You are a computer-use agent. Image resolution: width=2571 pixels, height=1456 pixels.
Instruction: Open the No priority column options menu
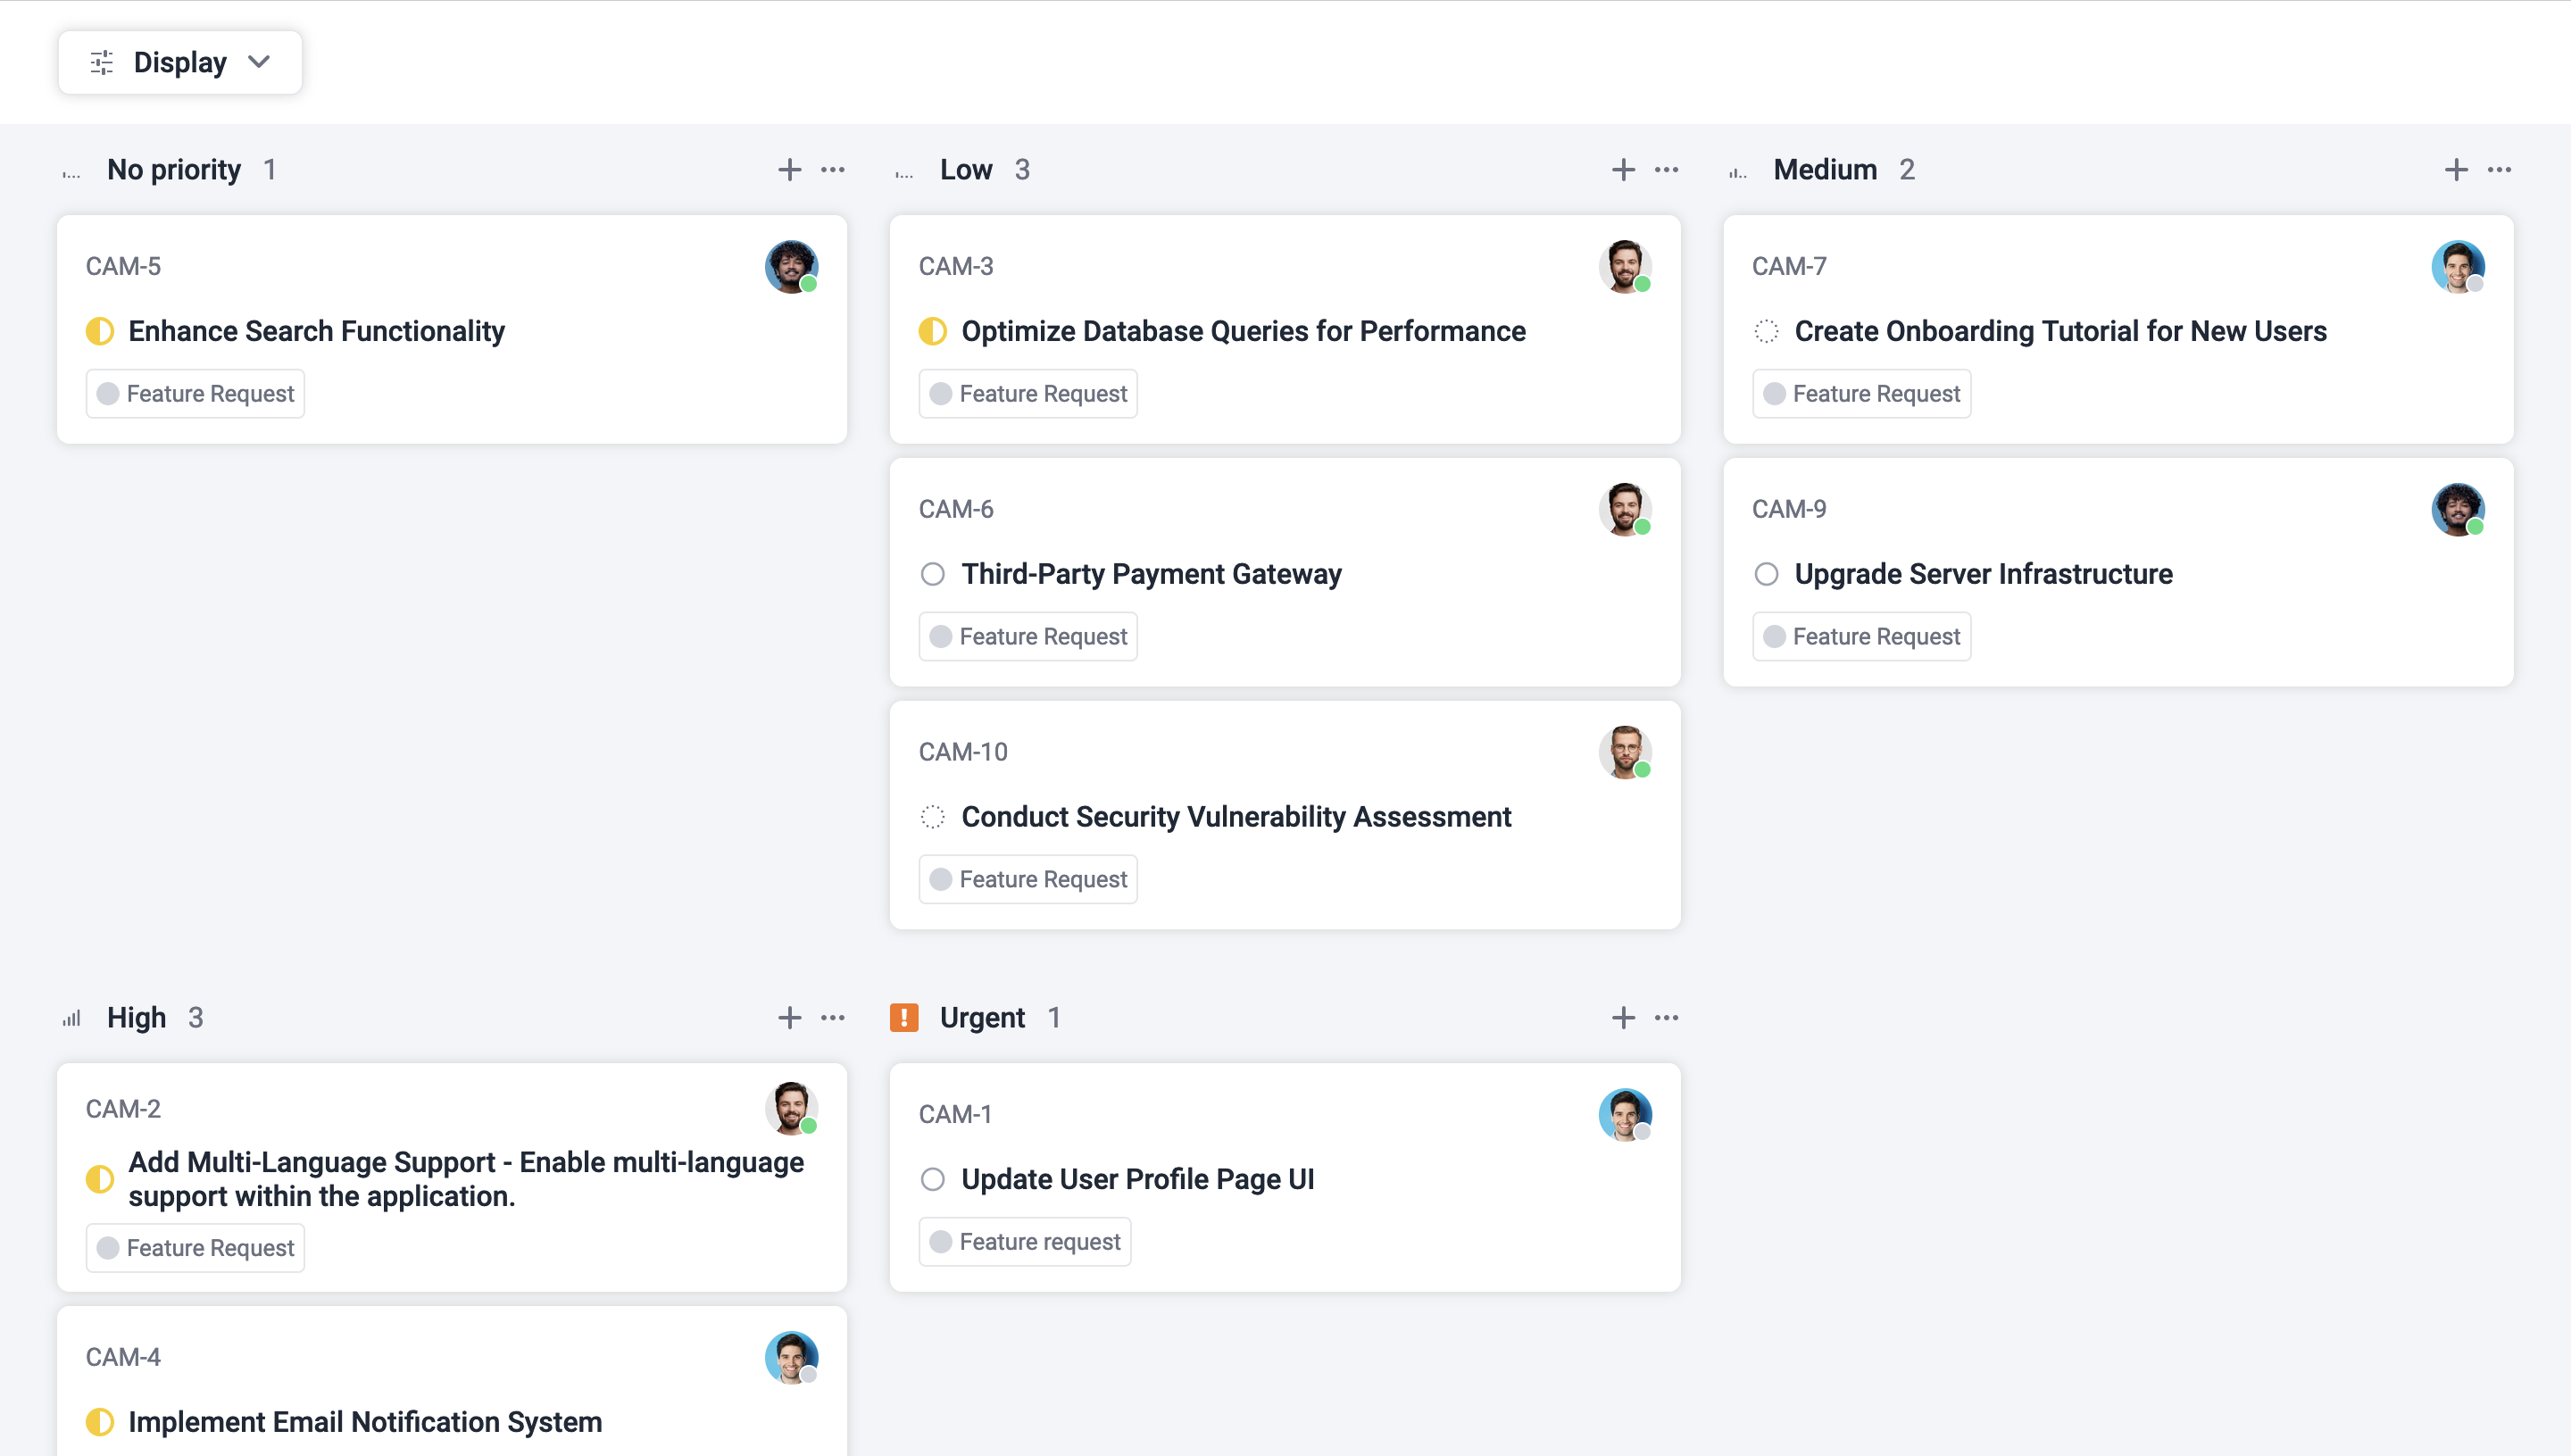point(833,169)
